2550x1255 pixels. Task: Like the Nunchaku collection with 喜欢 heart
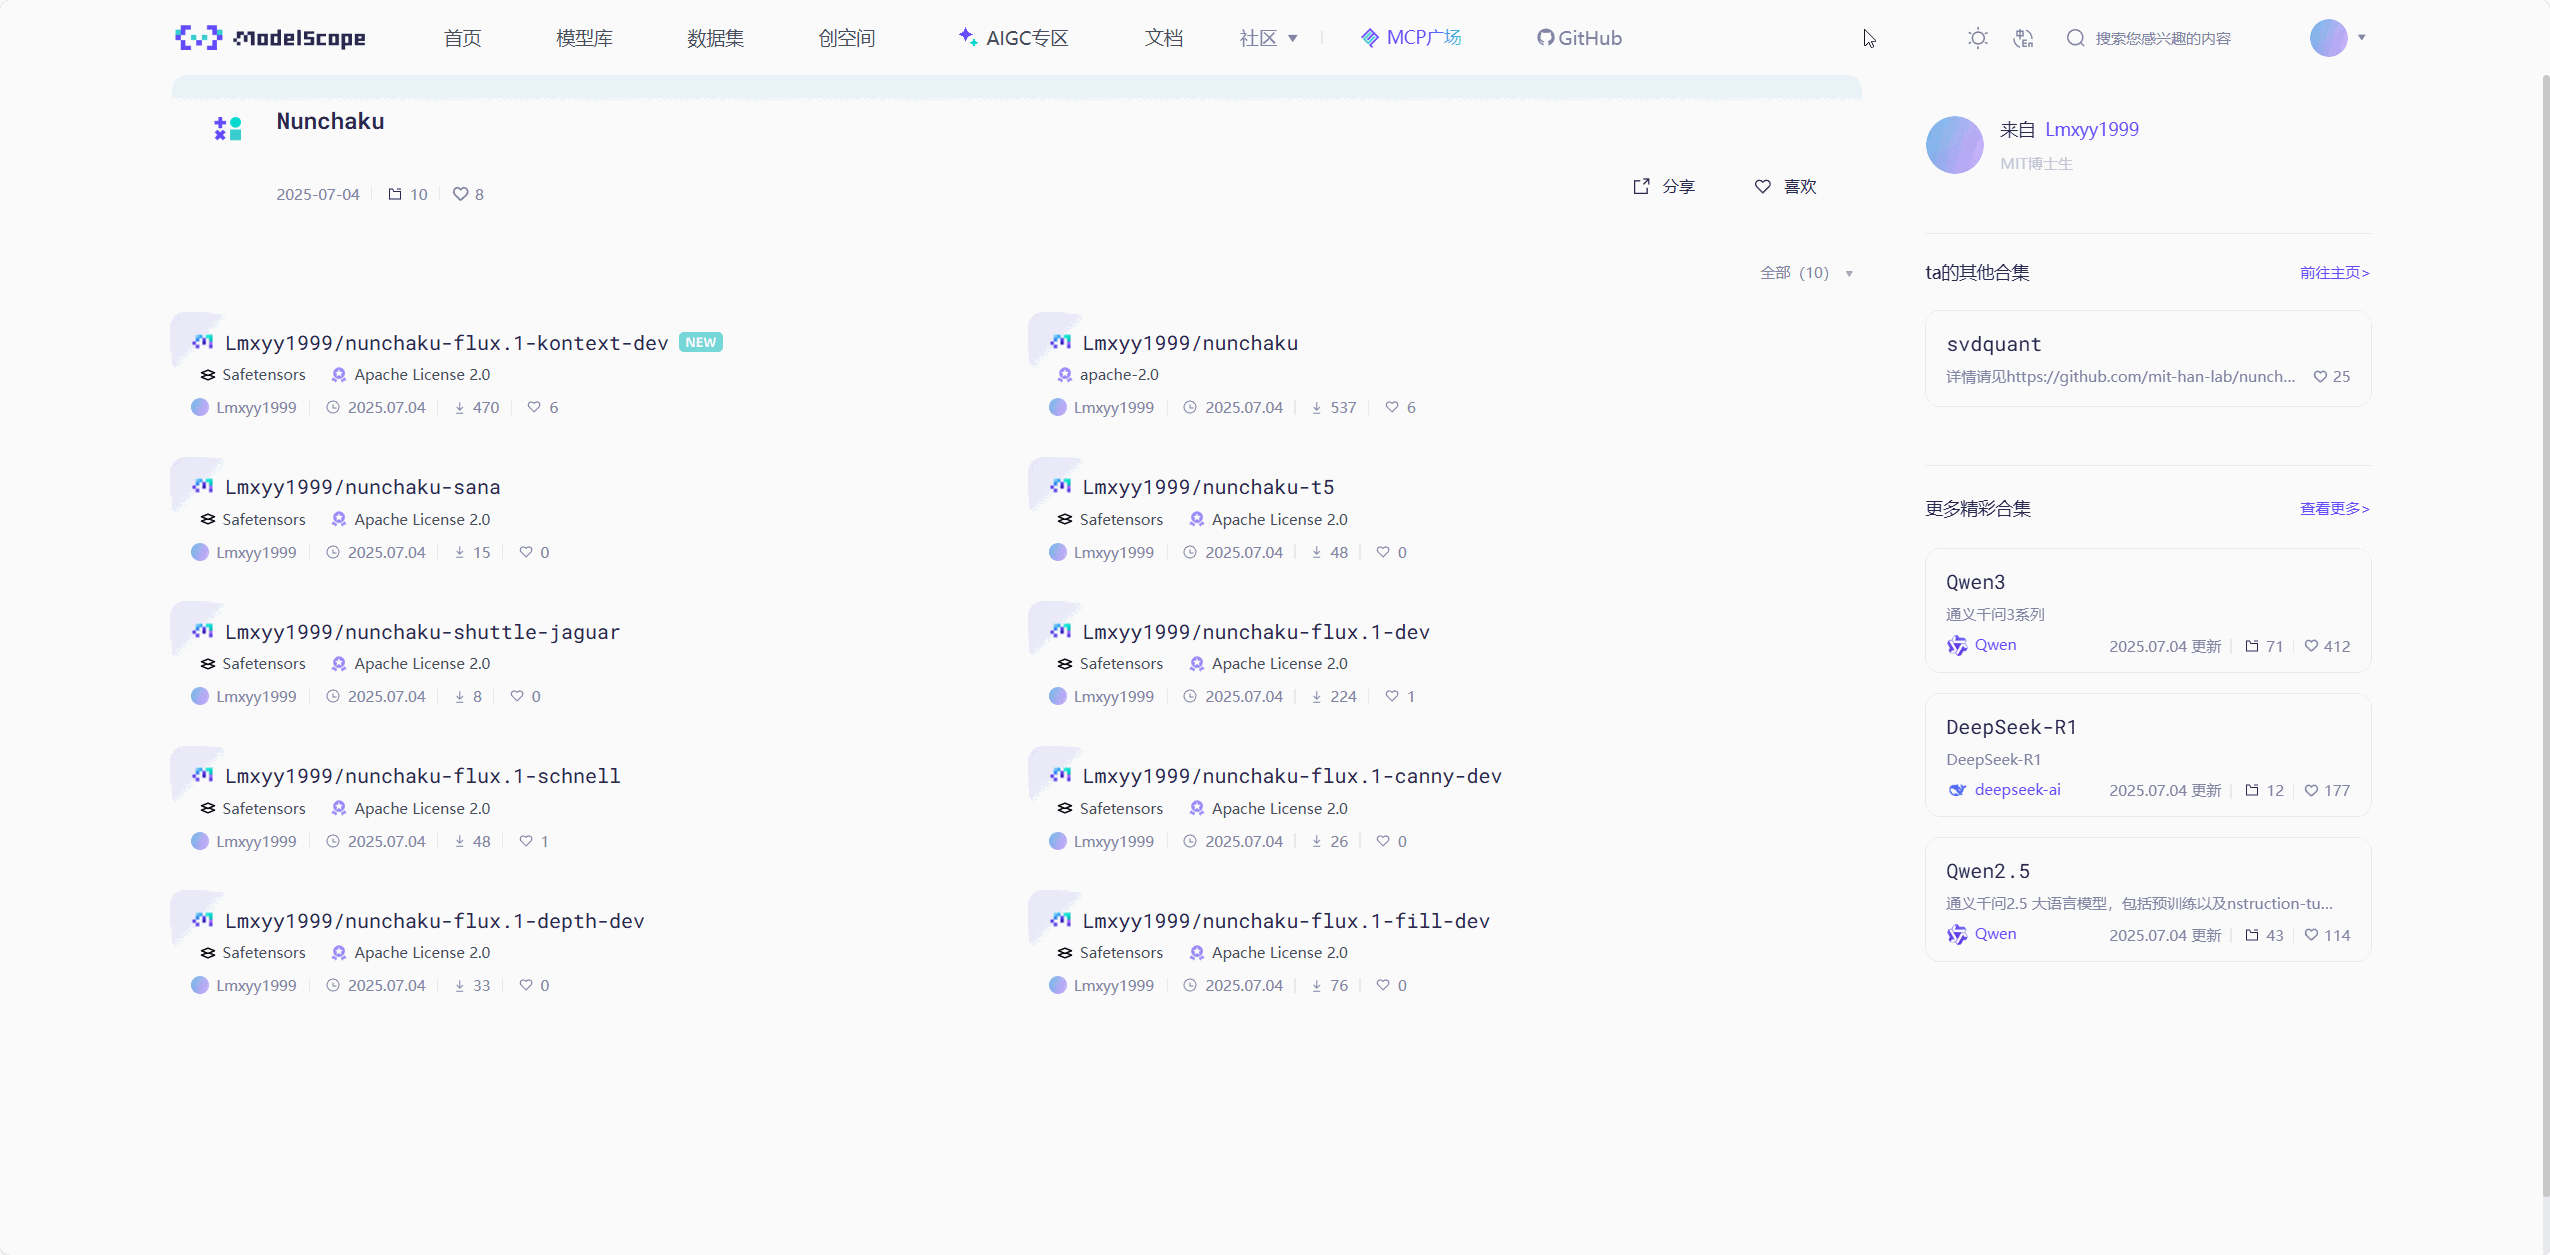click(x=1763, y=186)
